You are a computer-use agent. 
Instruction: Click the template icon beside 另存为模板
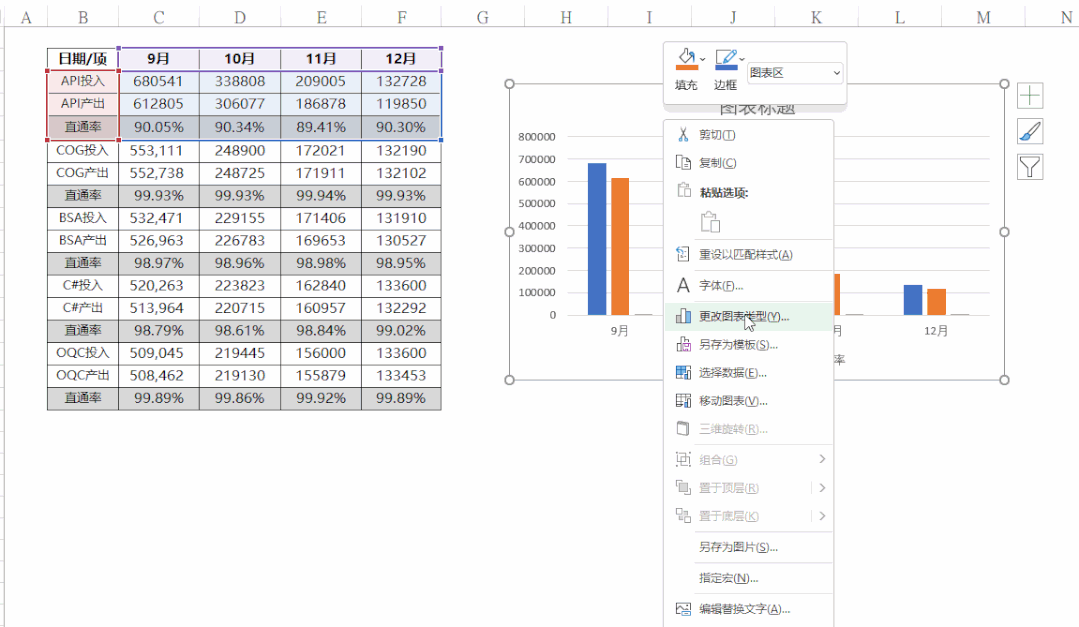683,345
